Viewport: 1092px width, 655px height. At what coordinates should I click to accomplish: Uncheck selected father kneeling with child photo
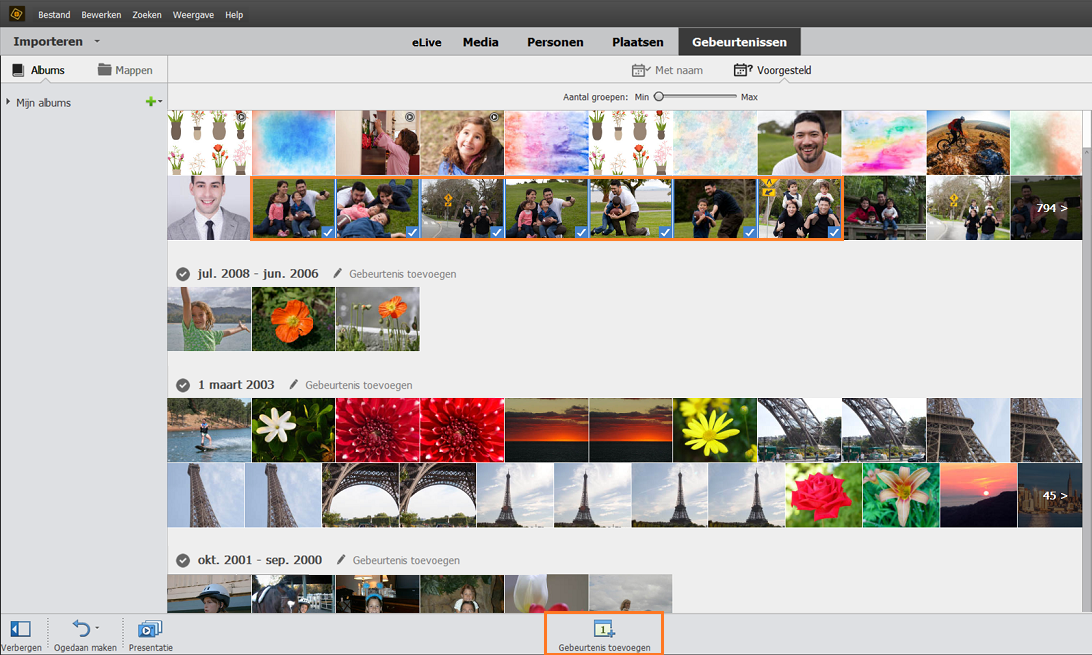pos(664,232)
